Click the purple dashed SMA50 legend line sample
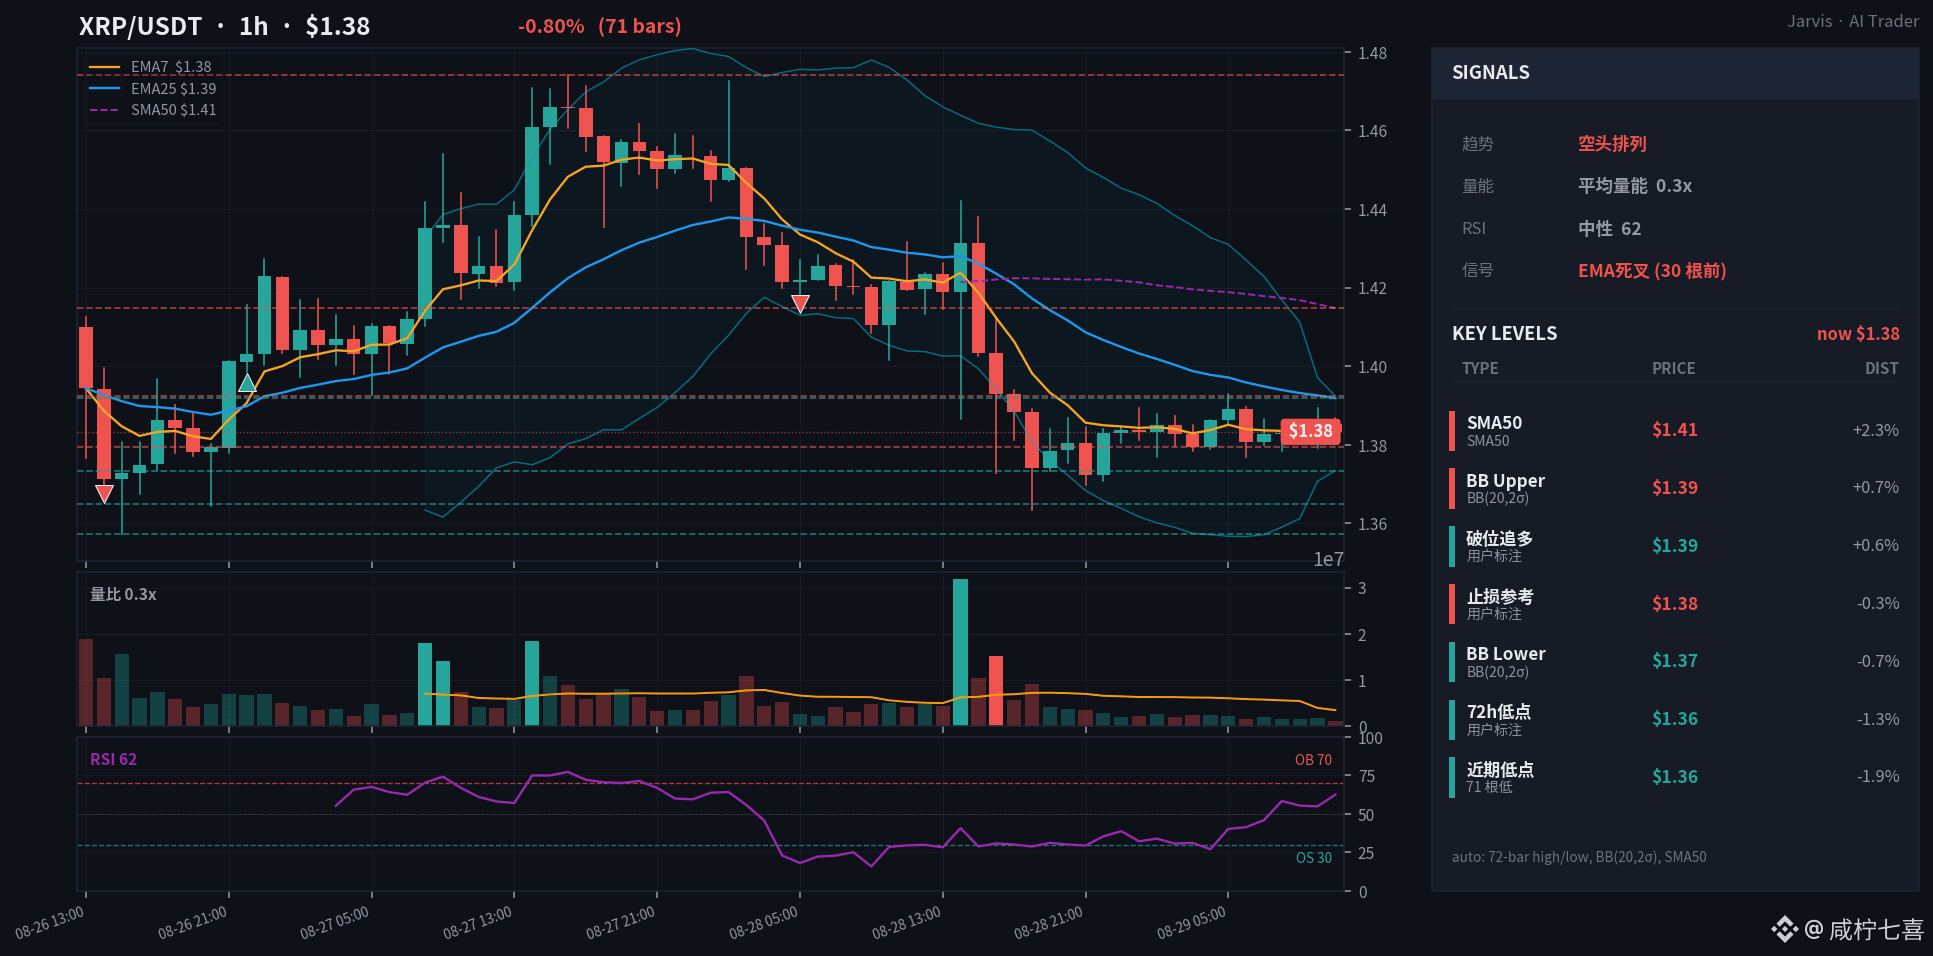The image size is (1933, 956). (104, 110)
